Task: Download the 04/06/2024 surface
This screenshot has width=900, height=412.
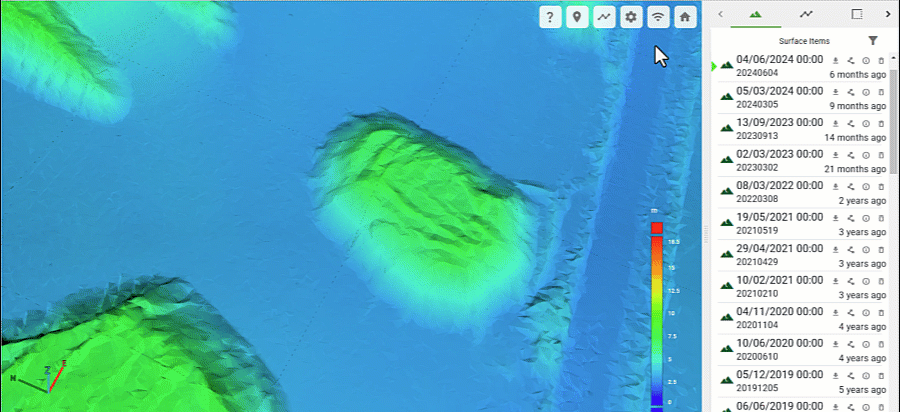Action: [836, 62]
